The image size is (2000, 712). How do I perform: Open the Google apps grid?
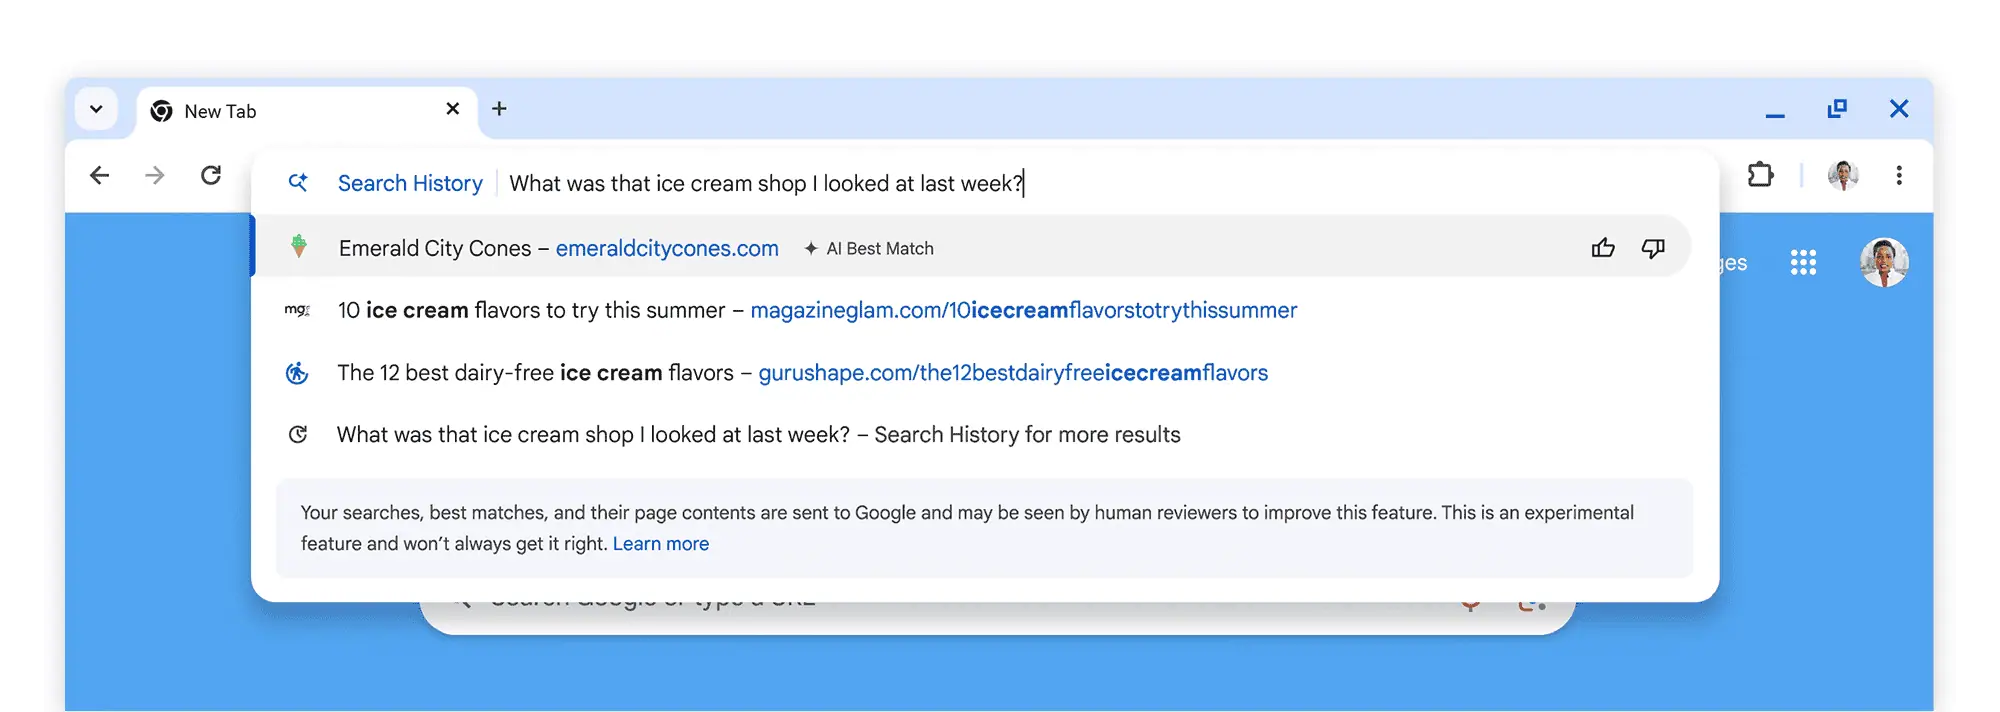pyautogui.click(x=1802, y=263)
